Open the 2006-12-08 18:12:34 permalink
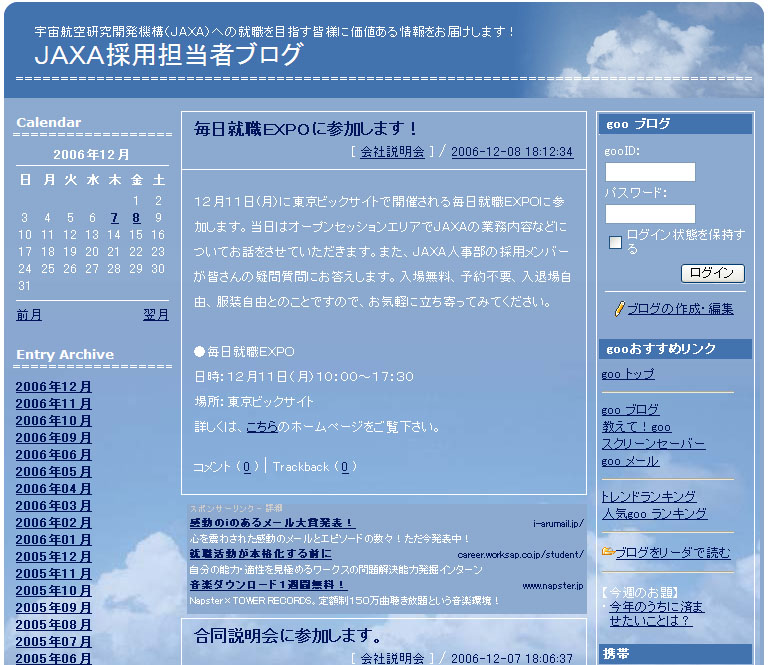The width and height of the screenshot is (768, 665). click(512, 152)
